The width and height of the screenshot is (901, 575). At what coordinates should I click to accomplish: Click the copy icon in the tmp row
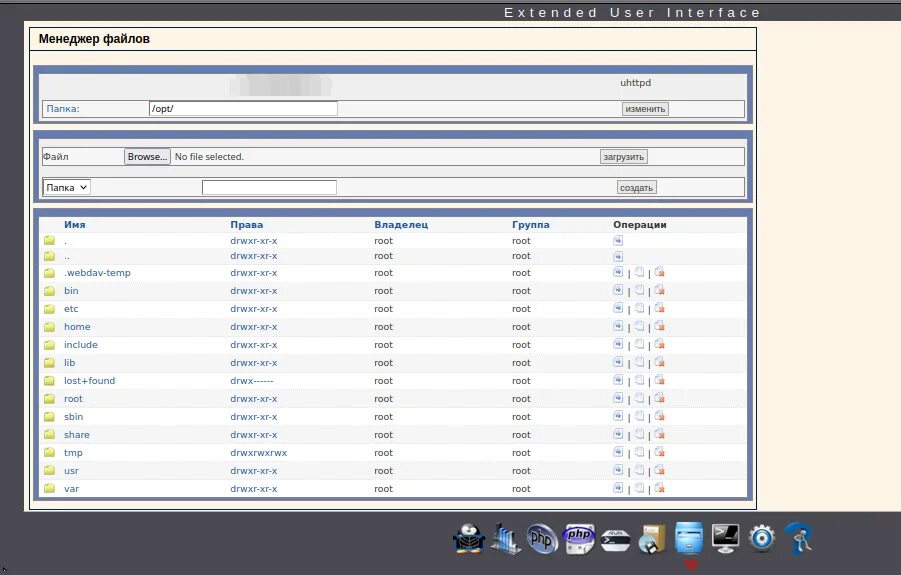[x=639, y=452]
